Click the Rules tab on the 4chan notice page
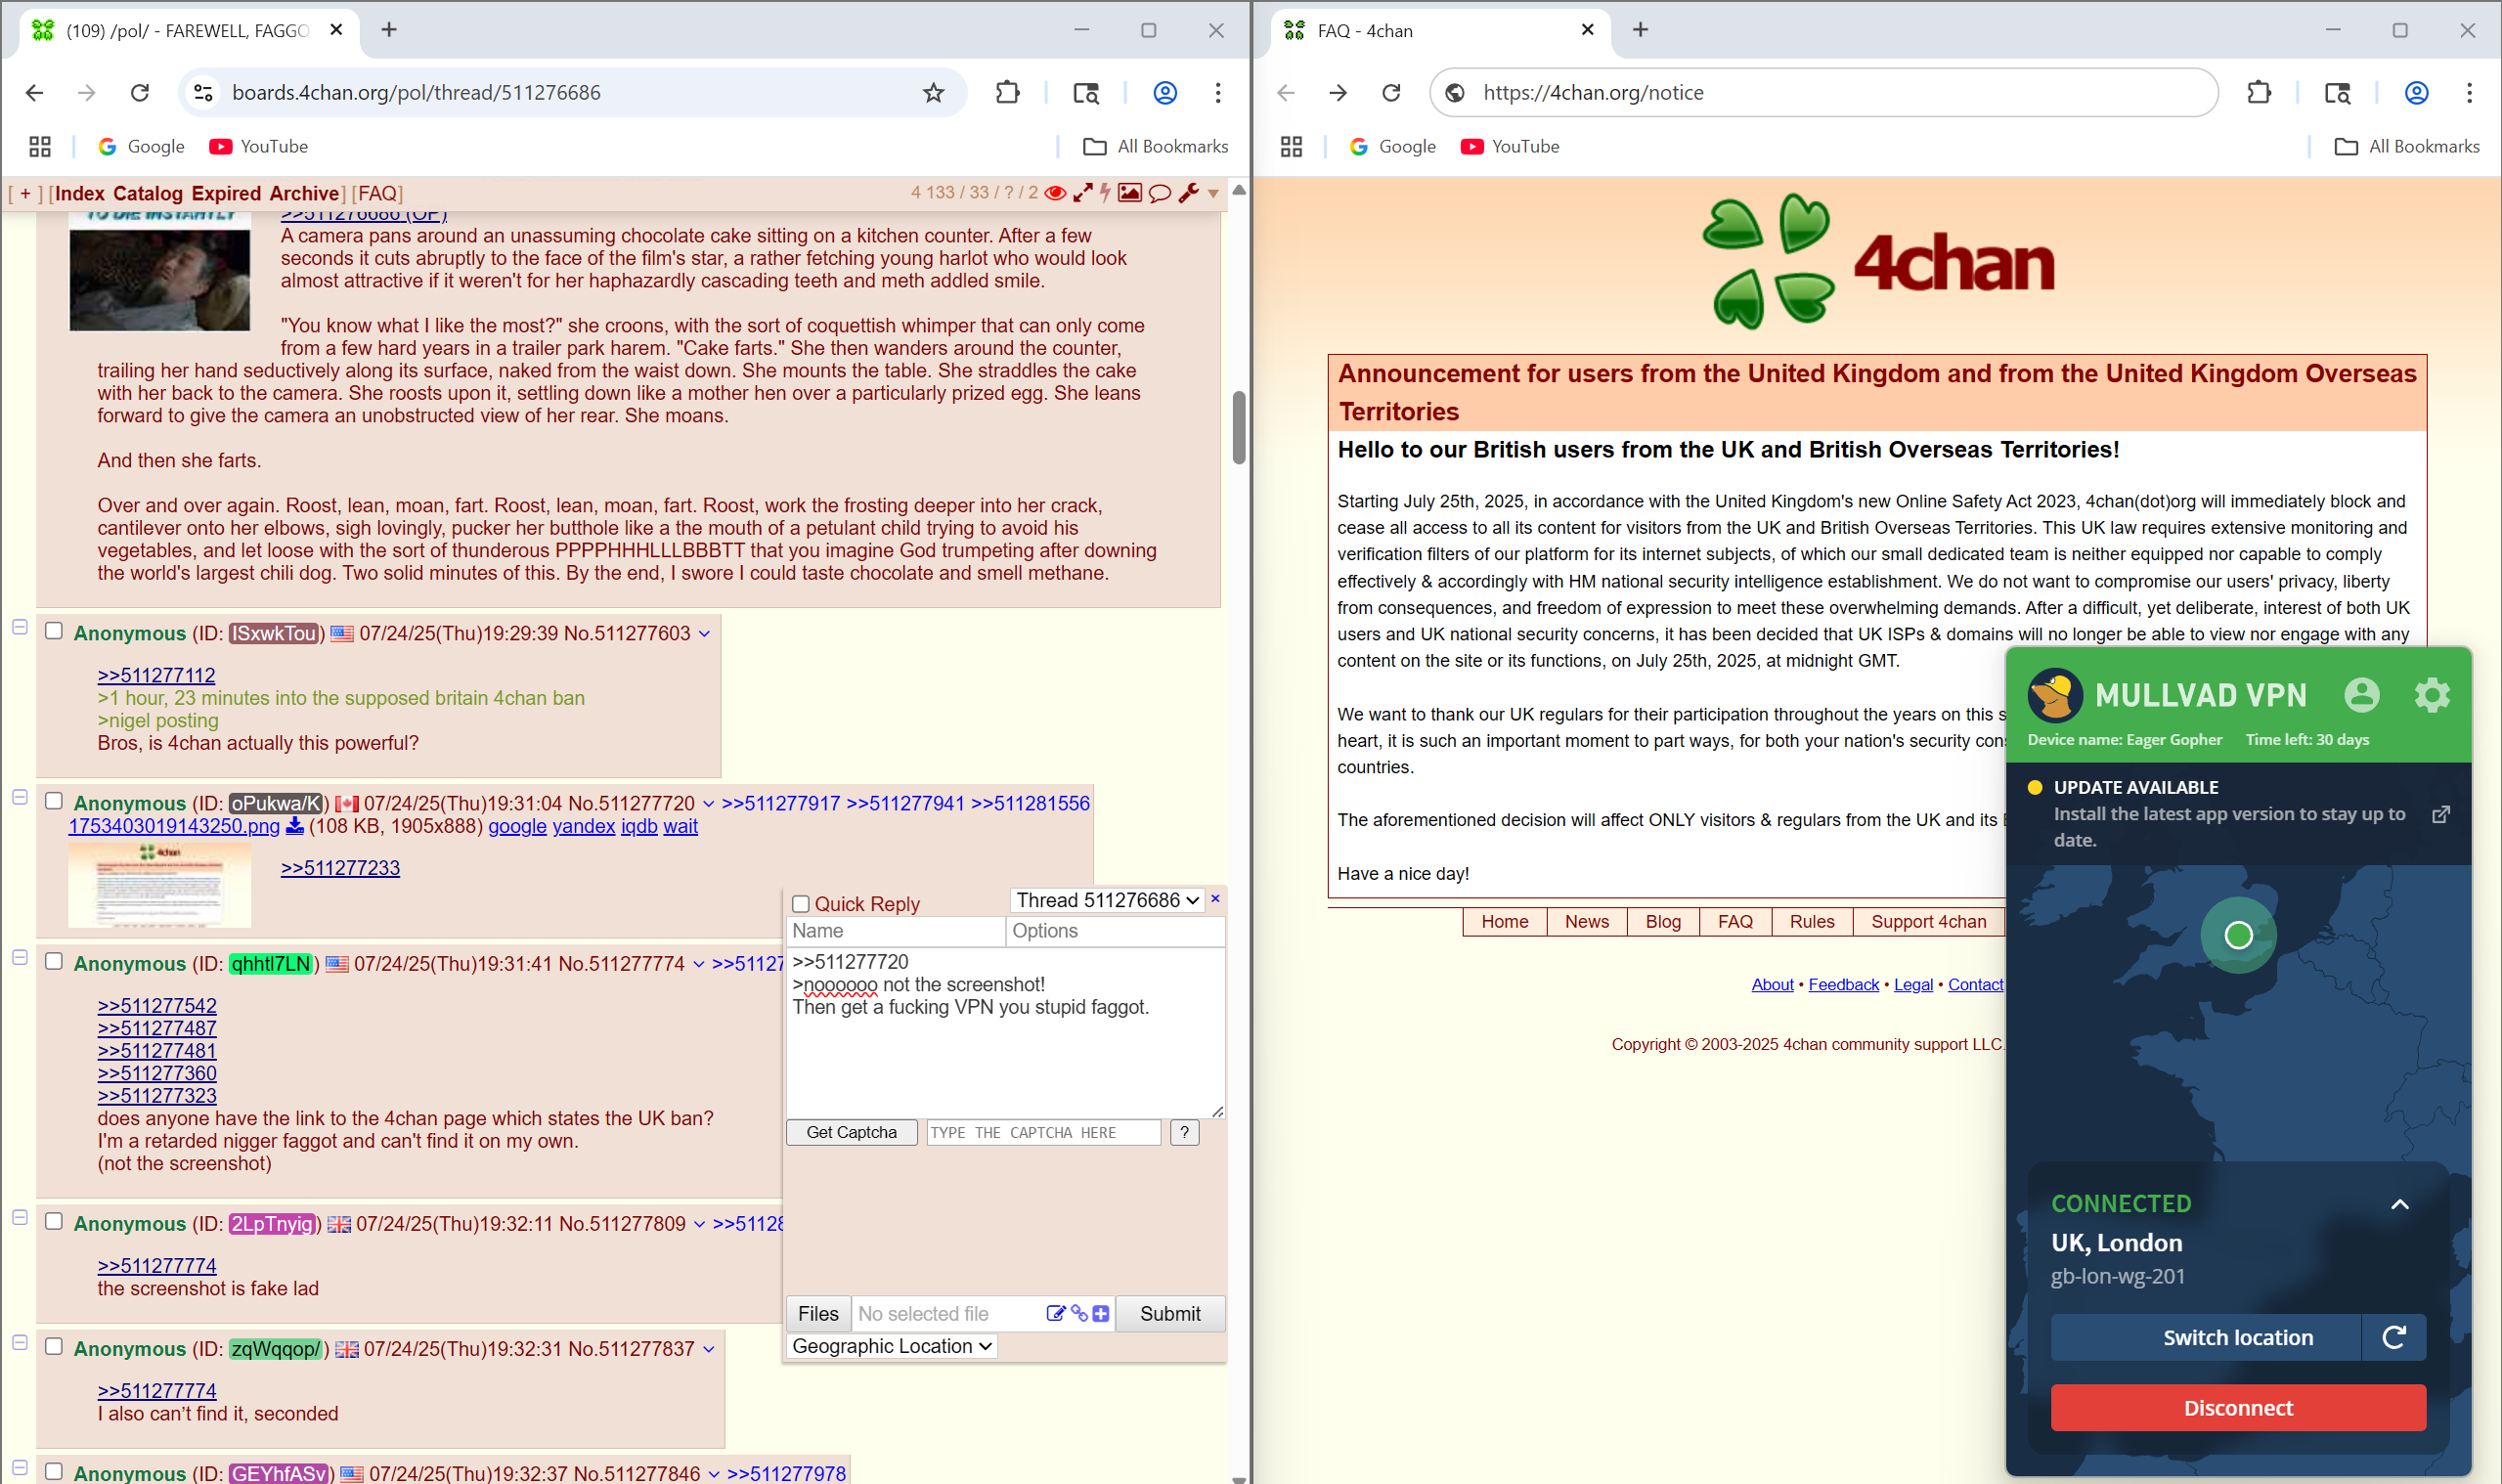Viewport: 2502px width, 1484px height. coord(1811,921)
